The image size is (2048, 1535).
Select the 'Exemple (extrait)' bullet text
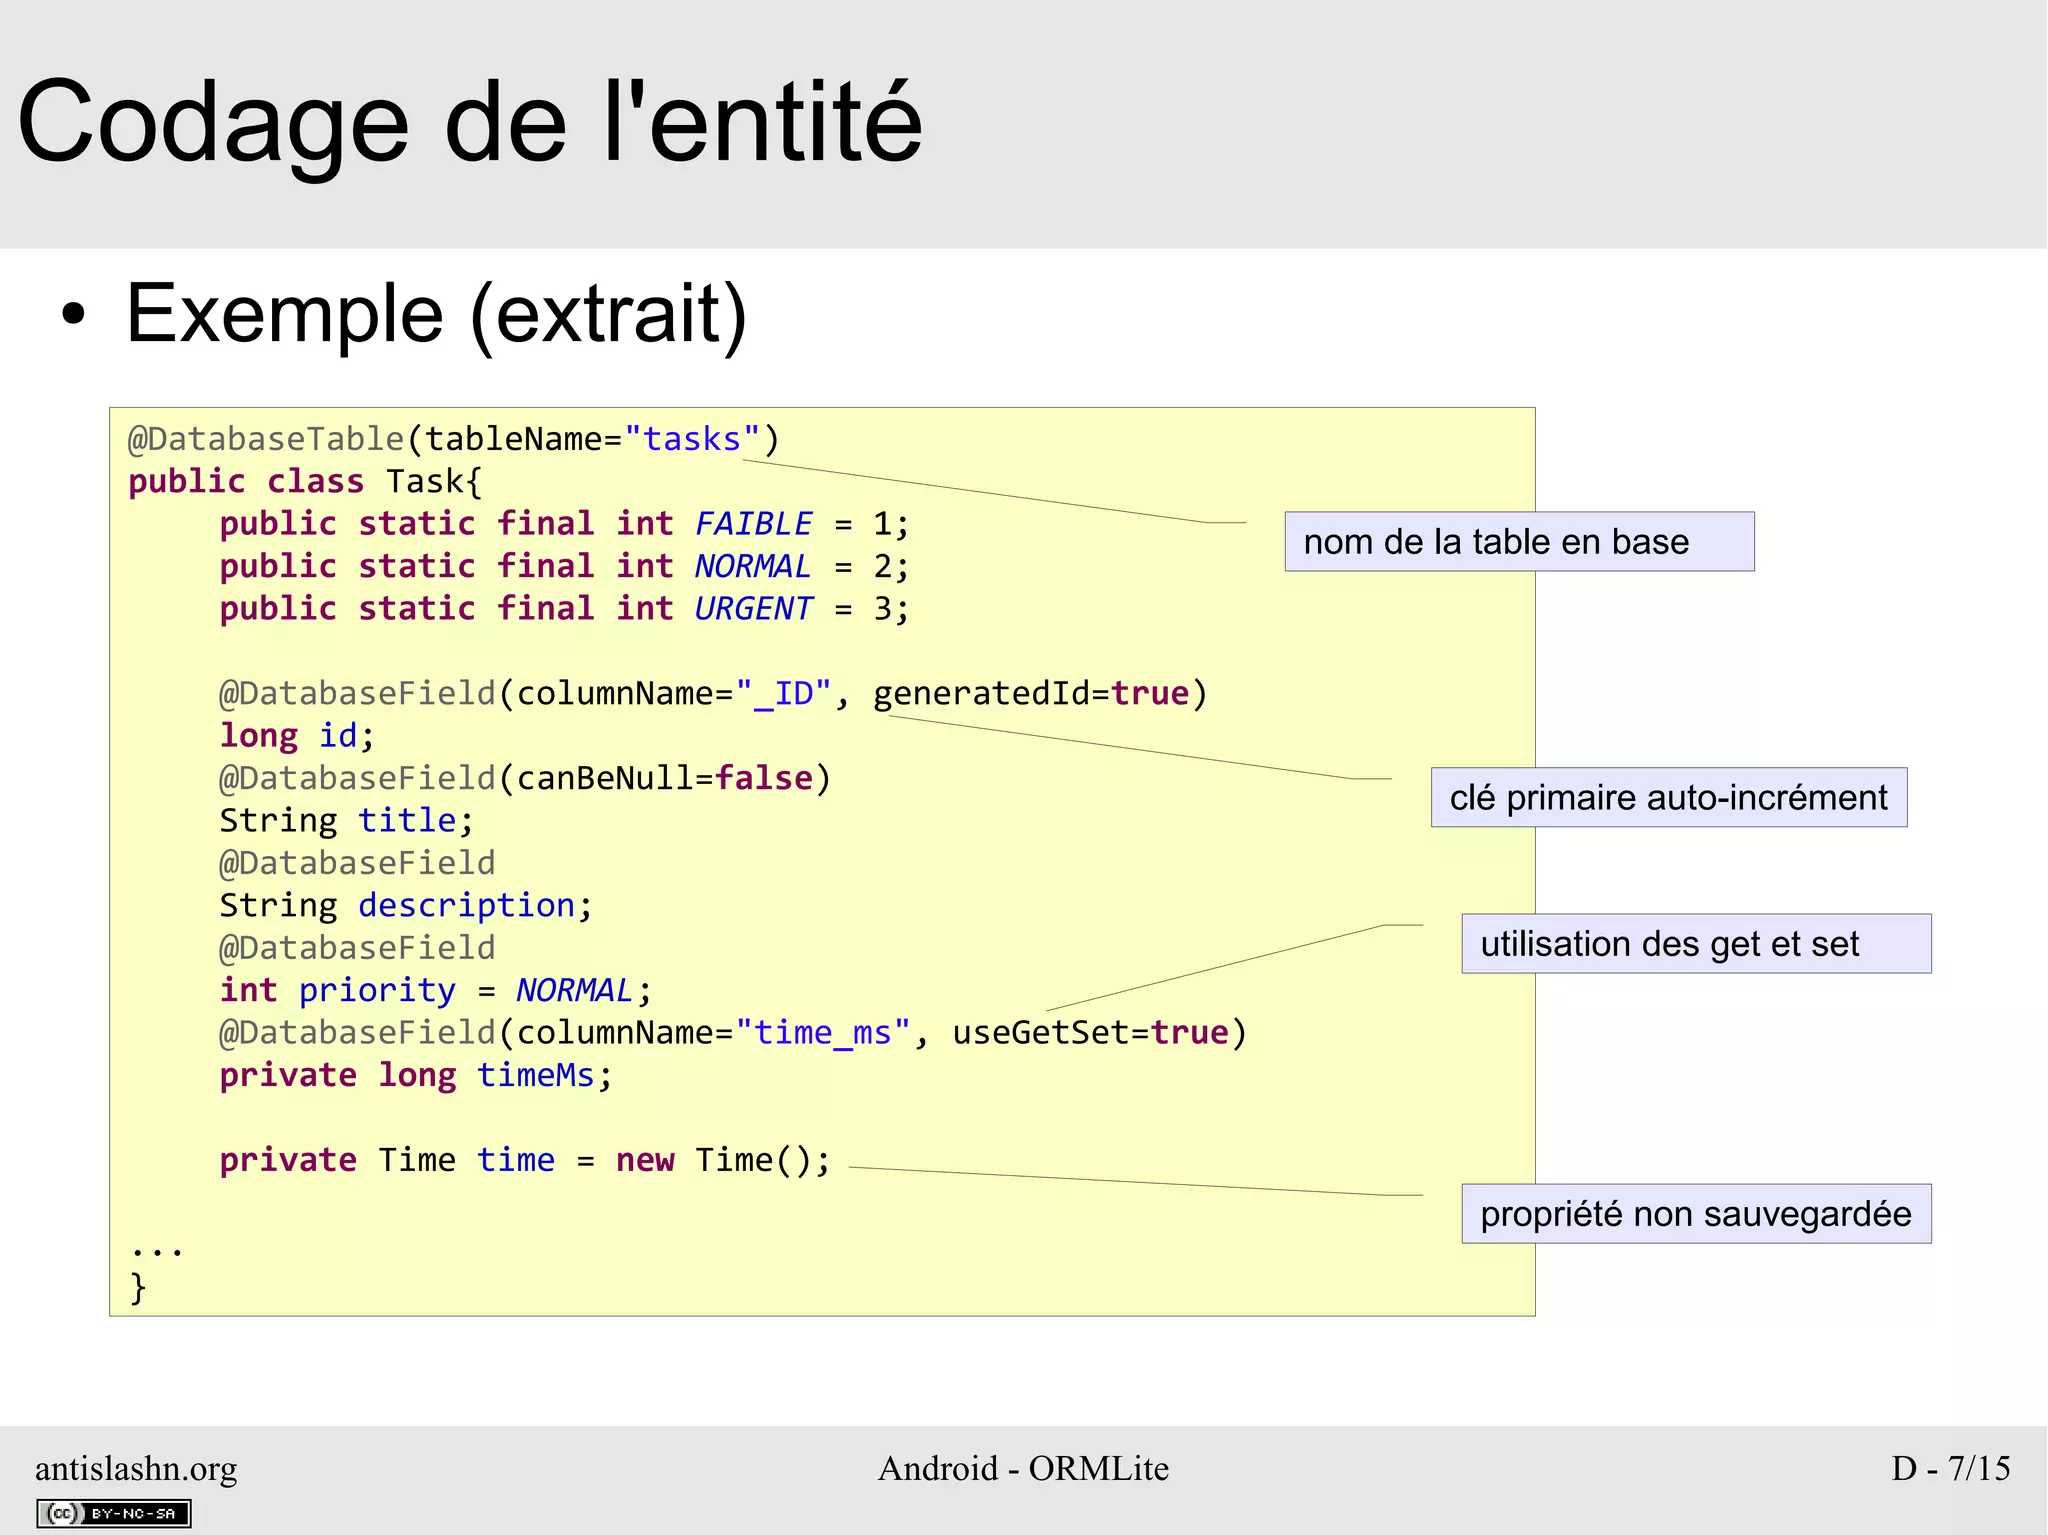pos(436,314)
